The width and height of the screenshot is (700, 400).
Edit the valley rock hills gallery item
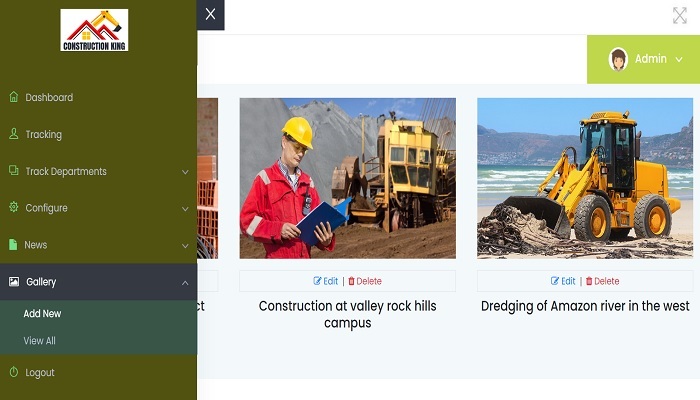pyautogui.click(x=326, y=281)
